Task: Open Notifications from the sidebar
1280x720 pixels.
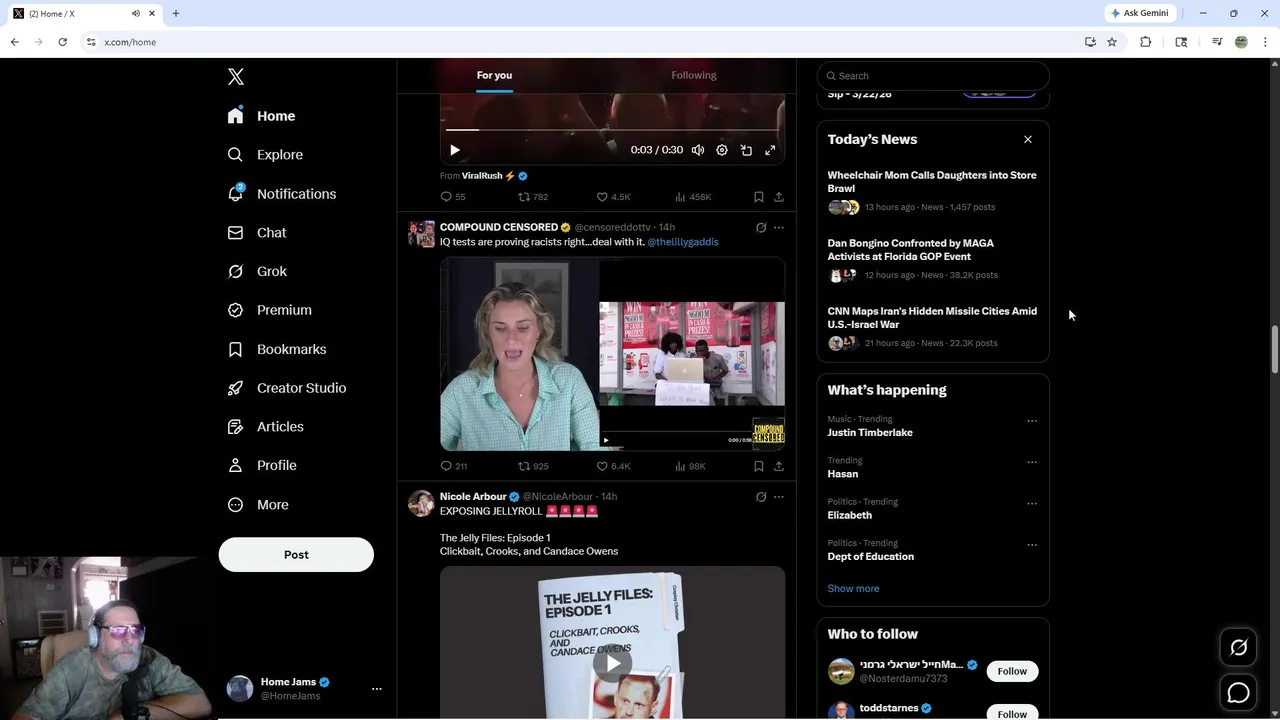Action: (281, 194)
